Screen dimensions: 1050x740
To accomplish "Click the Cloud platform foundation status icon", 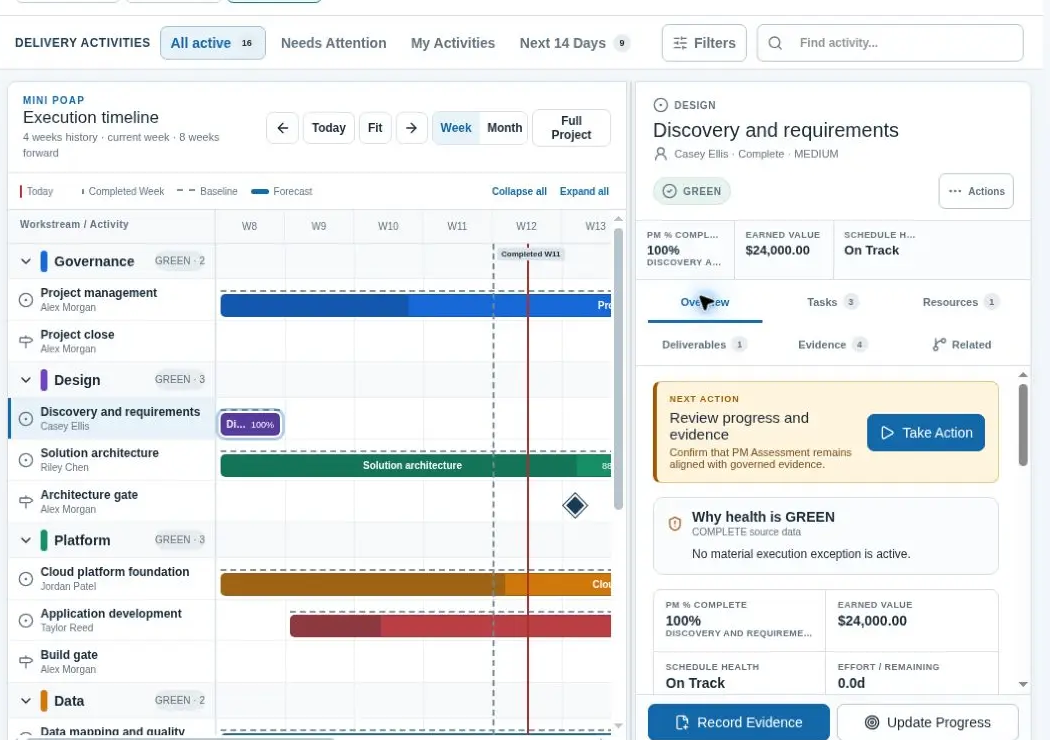I will 25,579.
